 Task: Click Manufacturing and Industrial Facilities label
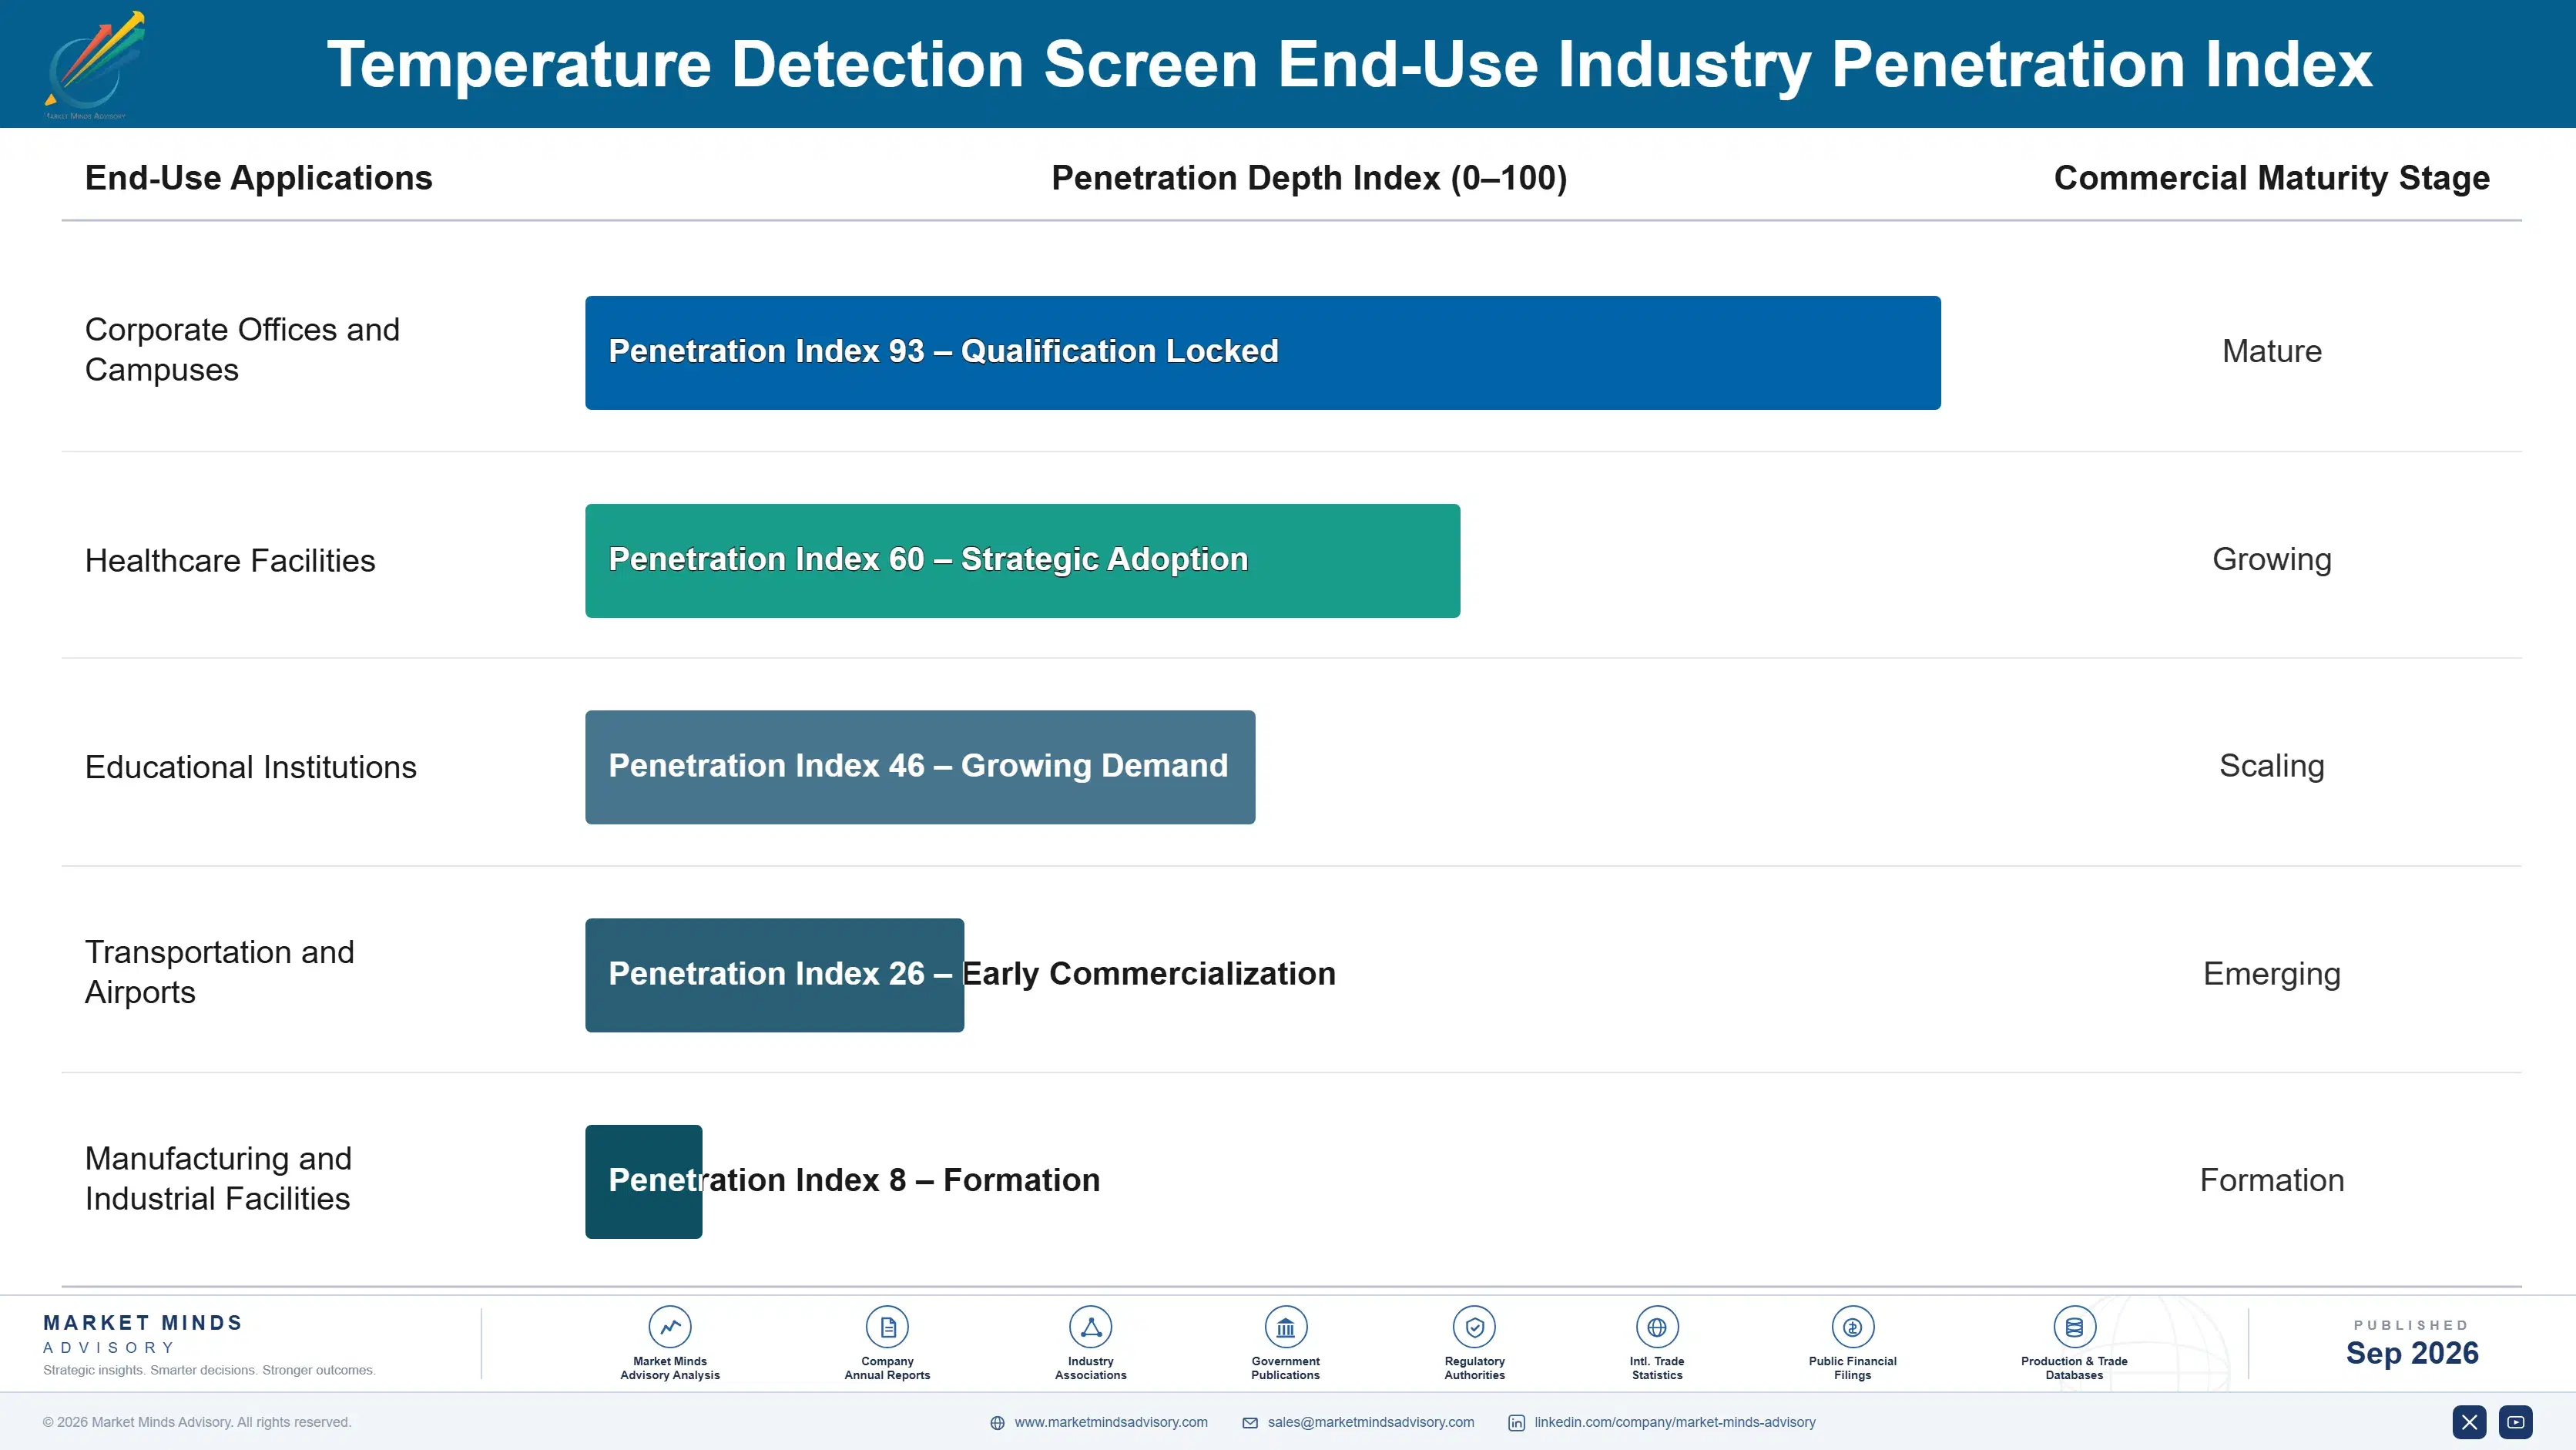coord(218,1179)
